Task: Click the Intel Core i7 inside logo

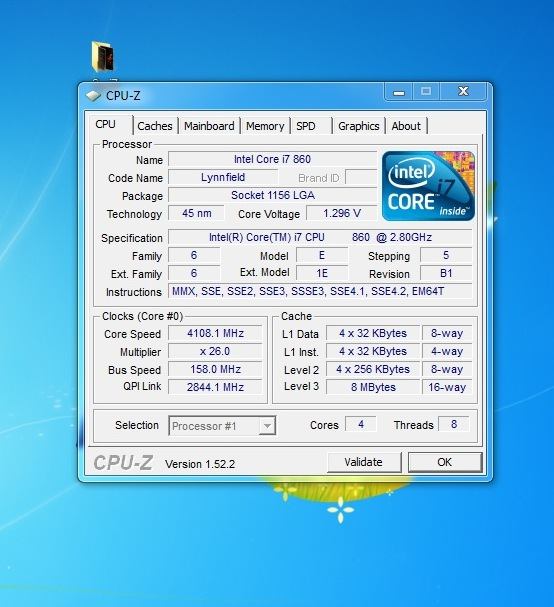Action: coord(428,186)
